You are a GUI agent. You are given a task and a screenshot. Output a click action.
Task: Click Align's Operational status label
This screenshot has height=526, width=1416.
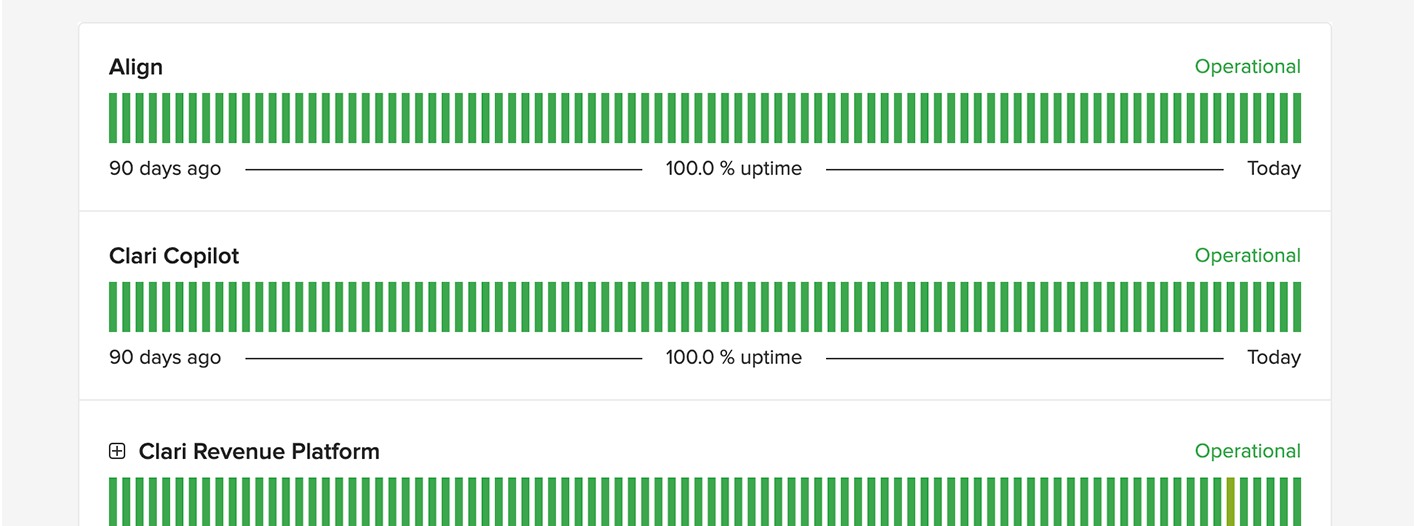(x=1247, y=67)
